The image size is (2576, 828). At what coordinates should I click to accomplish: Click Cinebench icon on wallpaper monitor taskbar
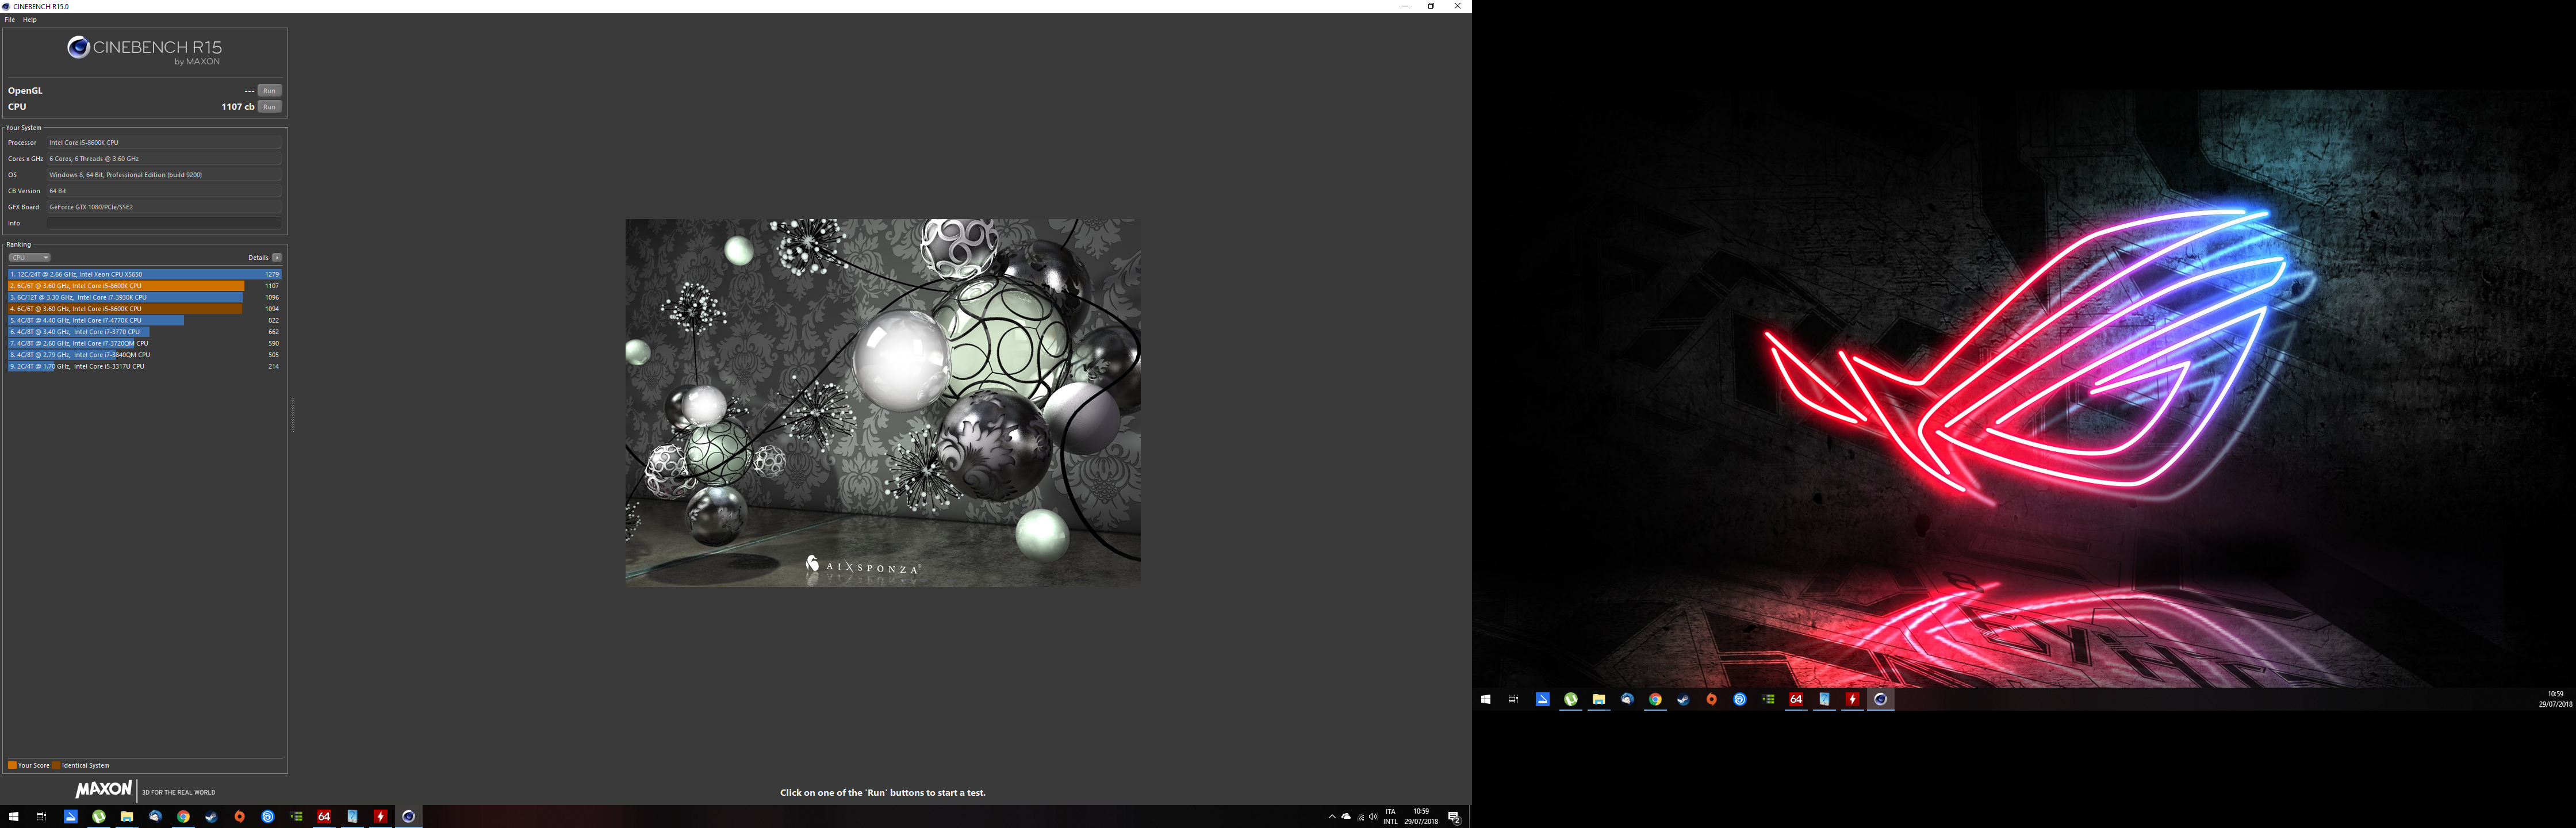(x=1880, y=699)
